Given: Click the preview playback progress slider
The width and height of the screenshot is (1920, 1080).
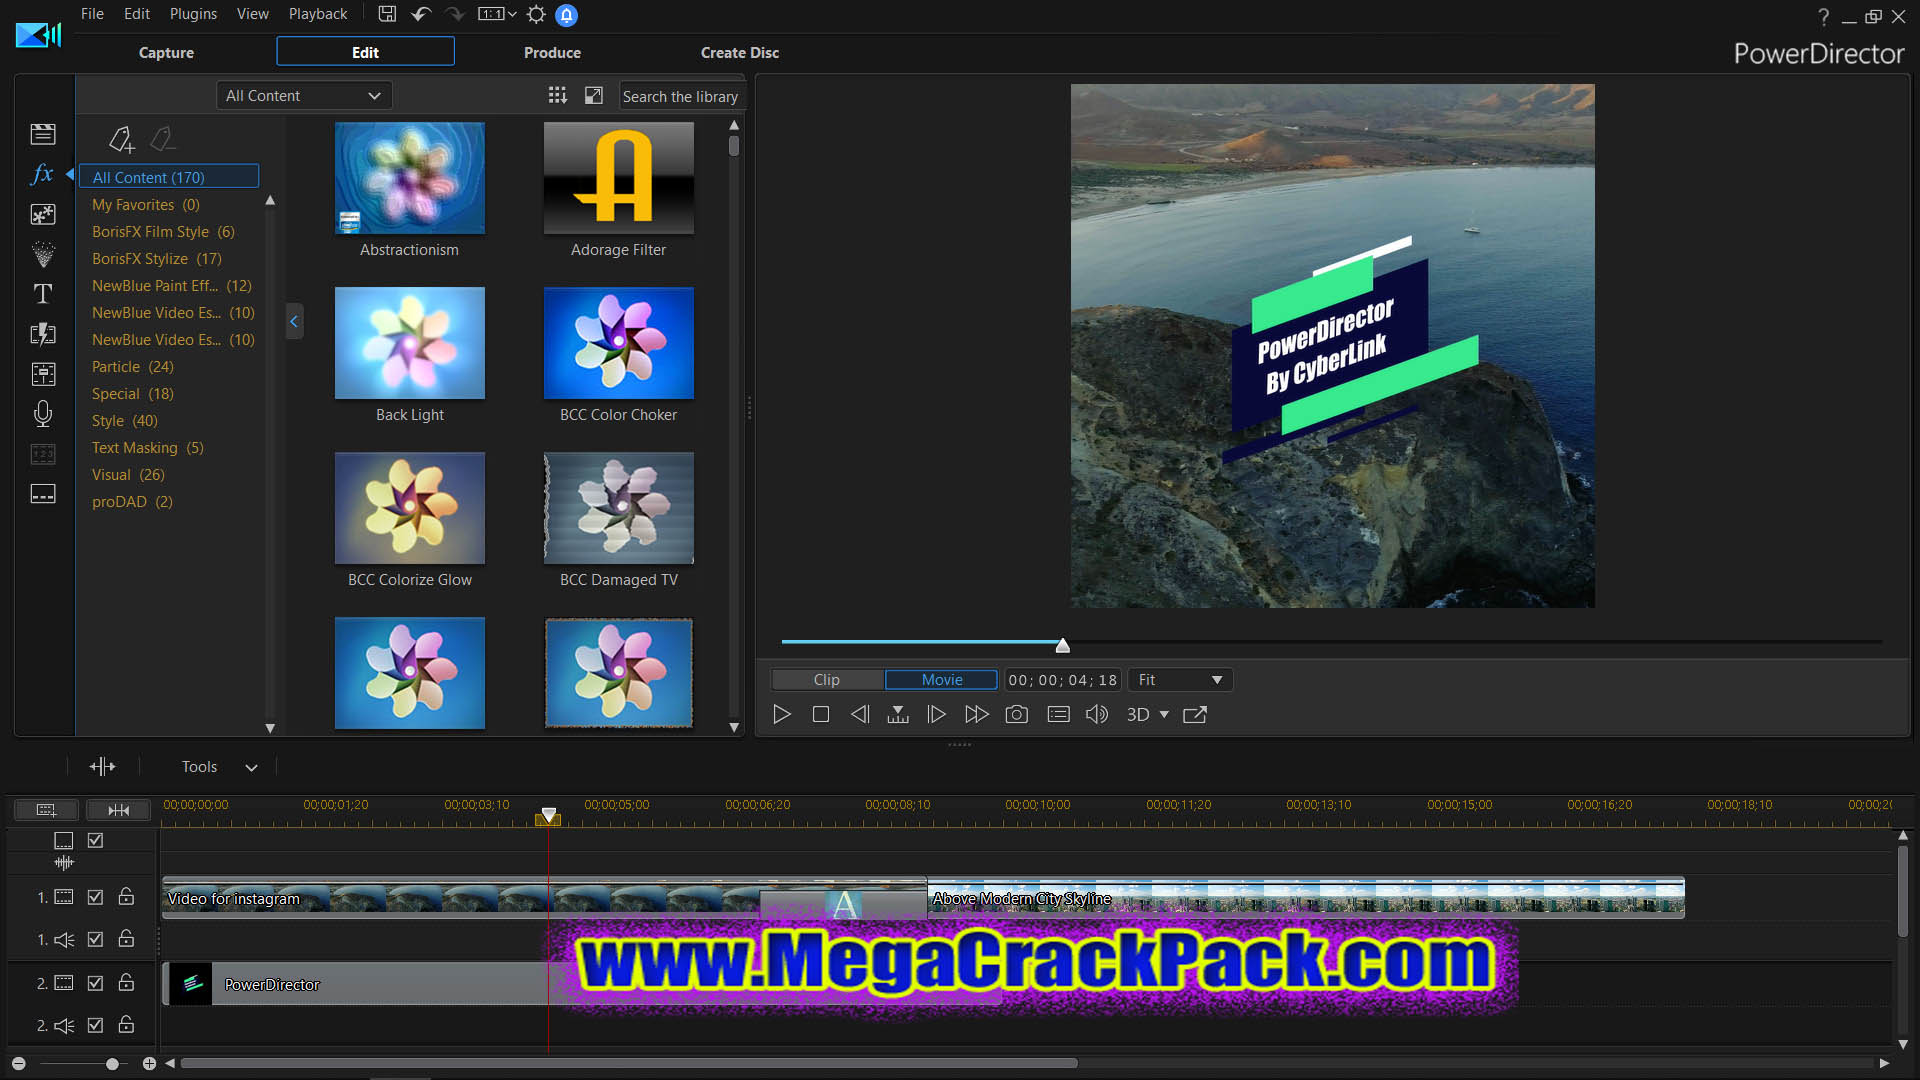Looking at the screenshot, I should pyautogui.click(x=1331, y=642).
